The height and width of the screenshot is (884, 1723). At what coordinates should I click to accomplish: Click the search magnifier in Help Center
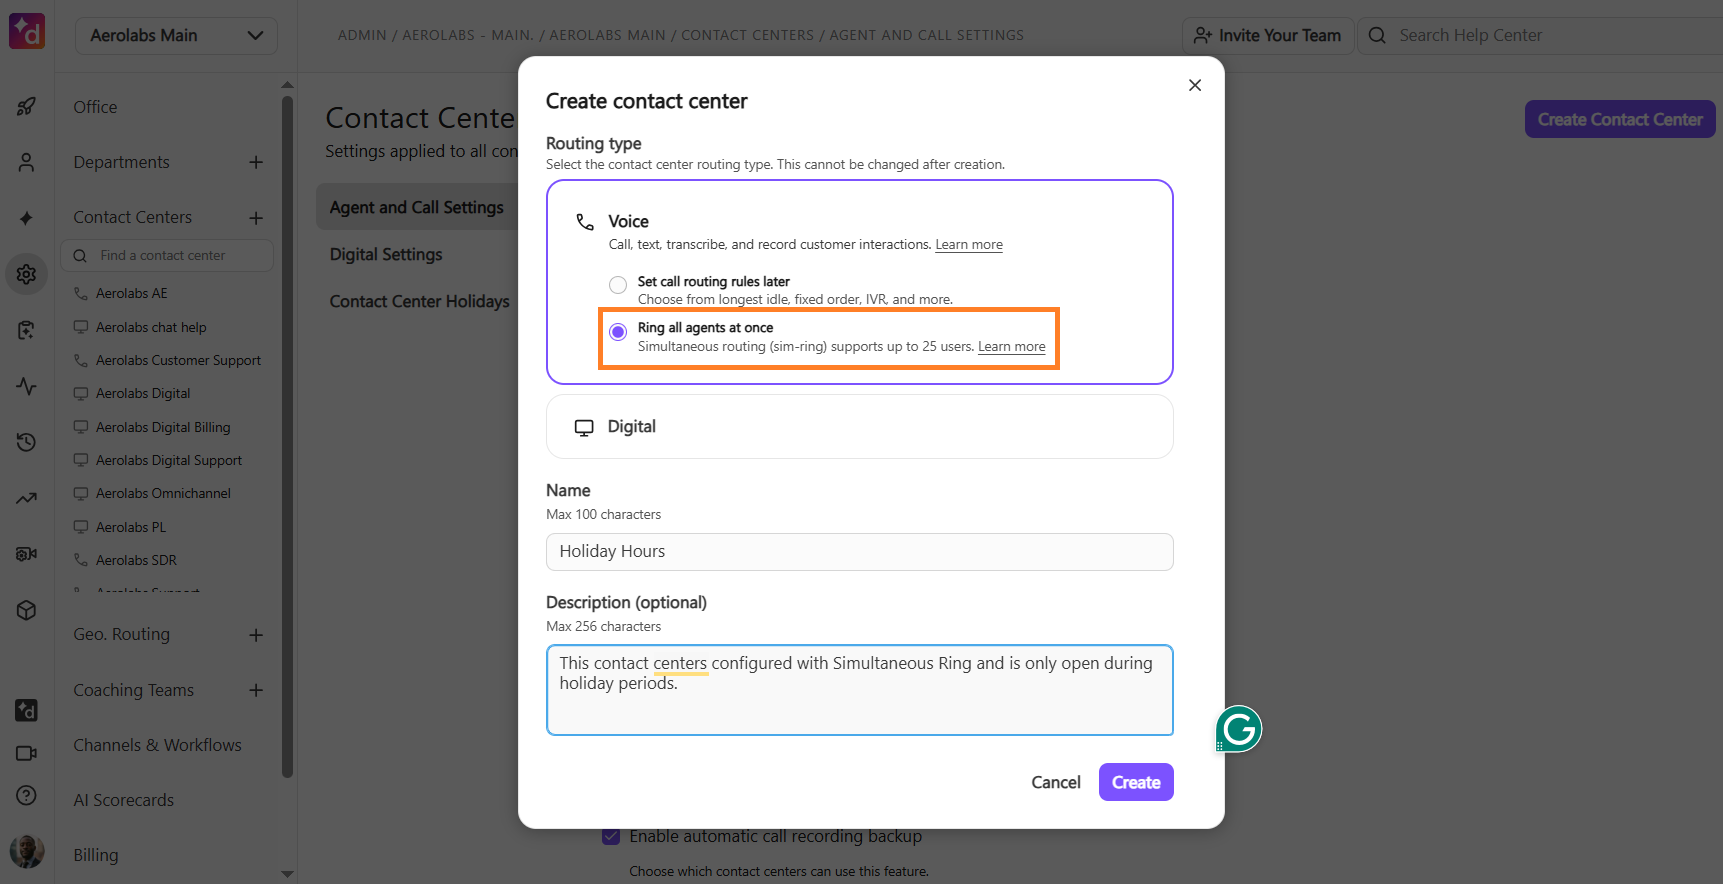[x=1378, y=35]
